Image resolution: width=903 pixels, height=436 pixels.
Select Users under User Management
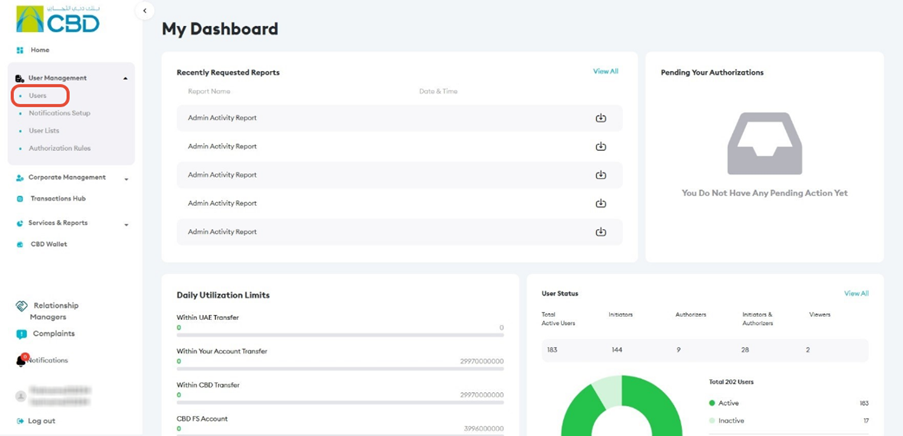pos(37,96)
